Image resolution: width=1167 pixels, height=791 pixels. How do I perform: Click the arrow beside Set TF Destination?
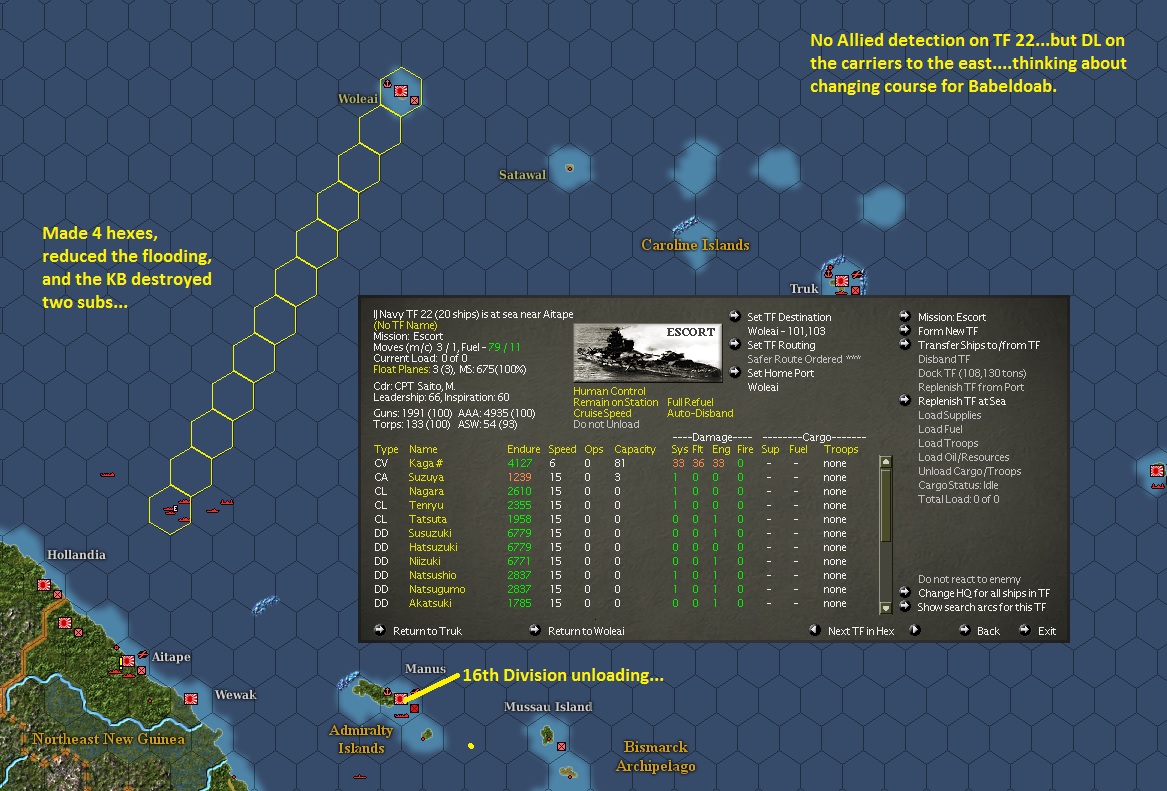pyautogui.click(x=735, y=316)
